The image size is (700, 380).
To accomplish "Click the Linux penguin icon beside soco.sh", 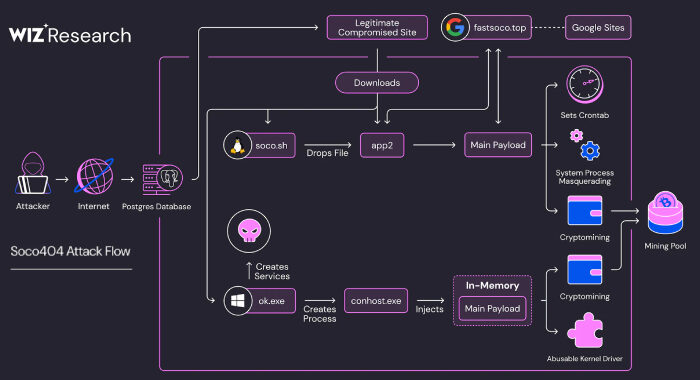I will point(238,145).
